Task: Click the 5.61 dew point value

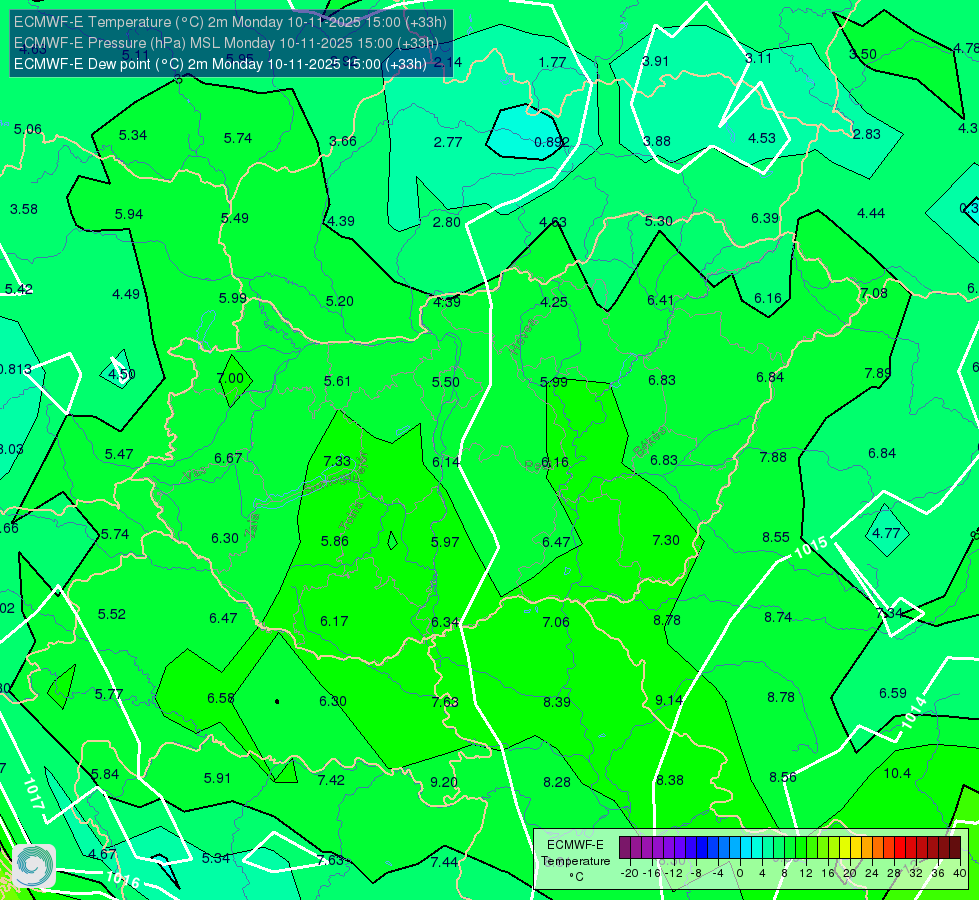Action: point(337,381)
